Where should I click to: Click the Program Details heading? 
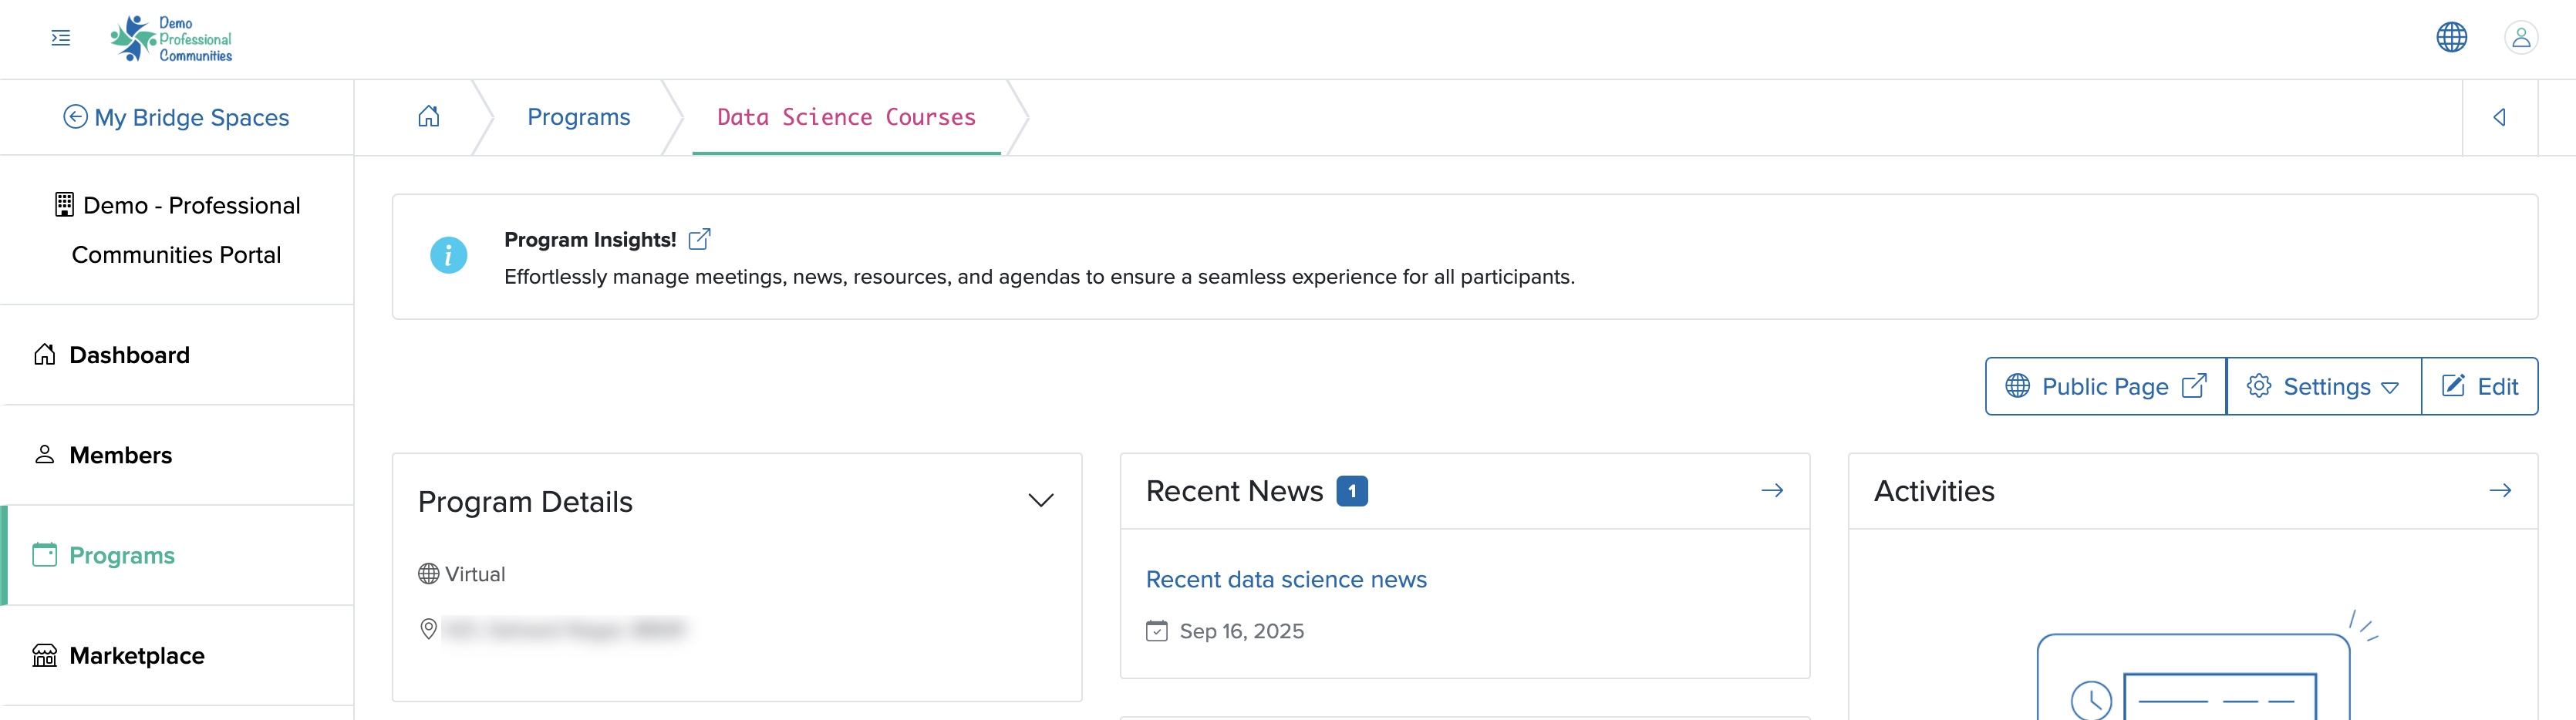tap(525, 502)
